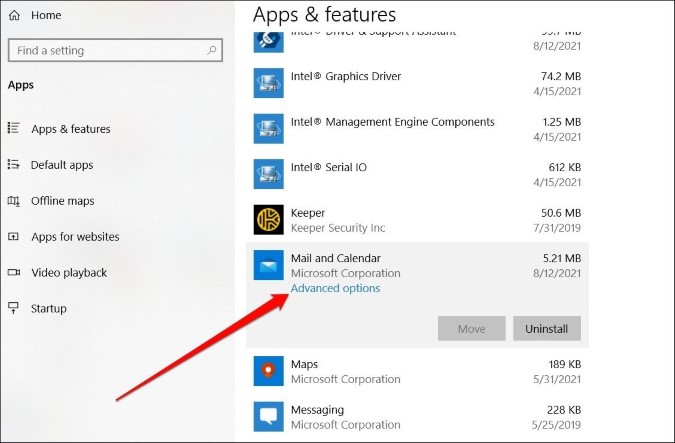Click the Apps for websites icon
This screenshot has height=443, width=675.
pyautogui.click(x=13, y=236)
